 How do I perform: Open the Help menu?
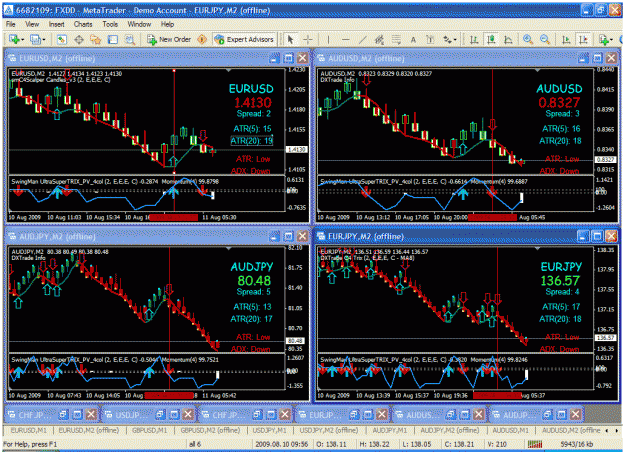167,24
